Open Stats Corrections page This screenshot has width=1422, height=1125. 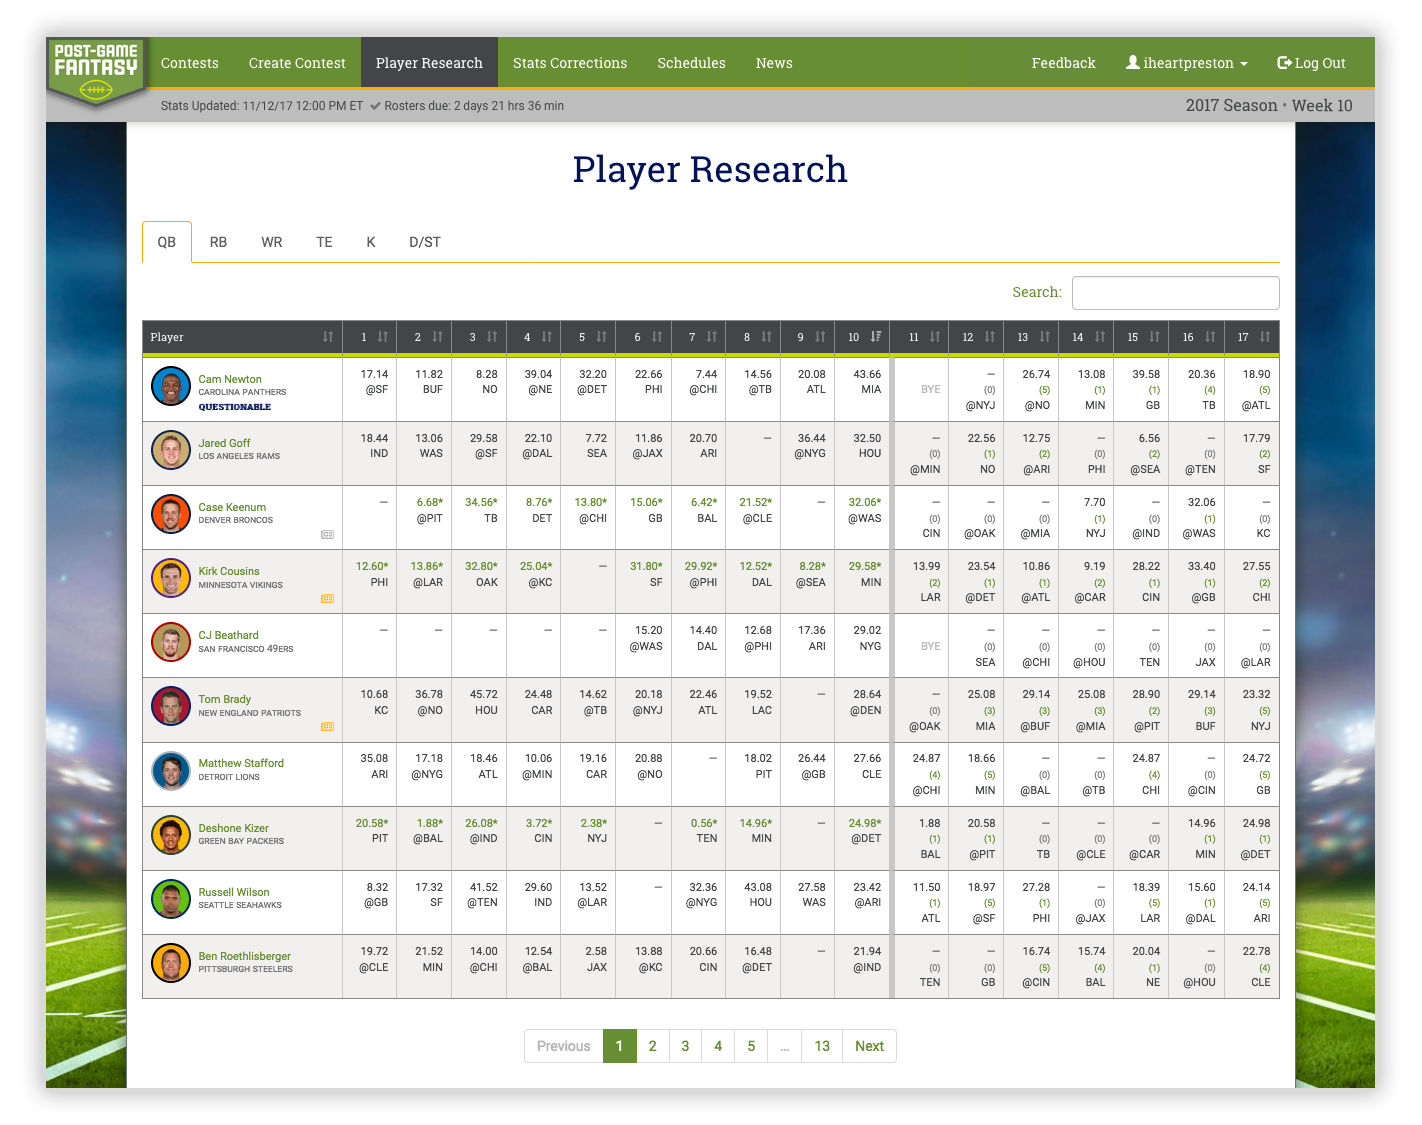570,63
